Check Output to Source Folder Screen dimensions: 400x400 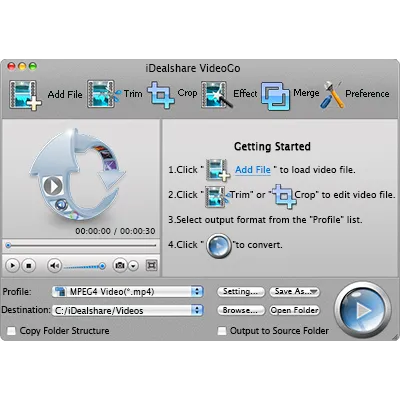222,331
